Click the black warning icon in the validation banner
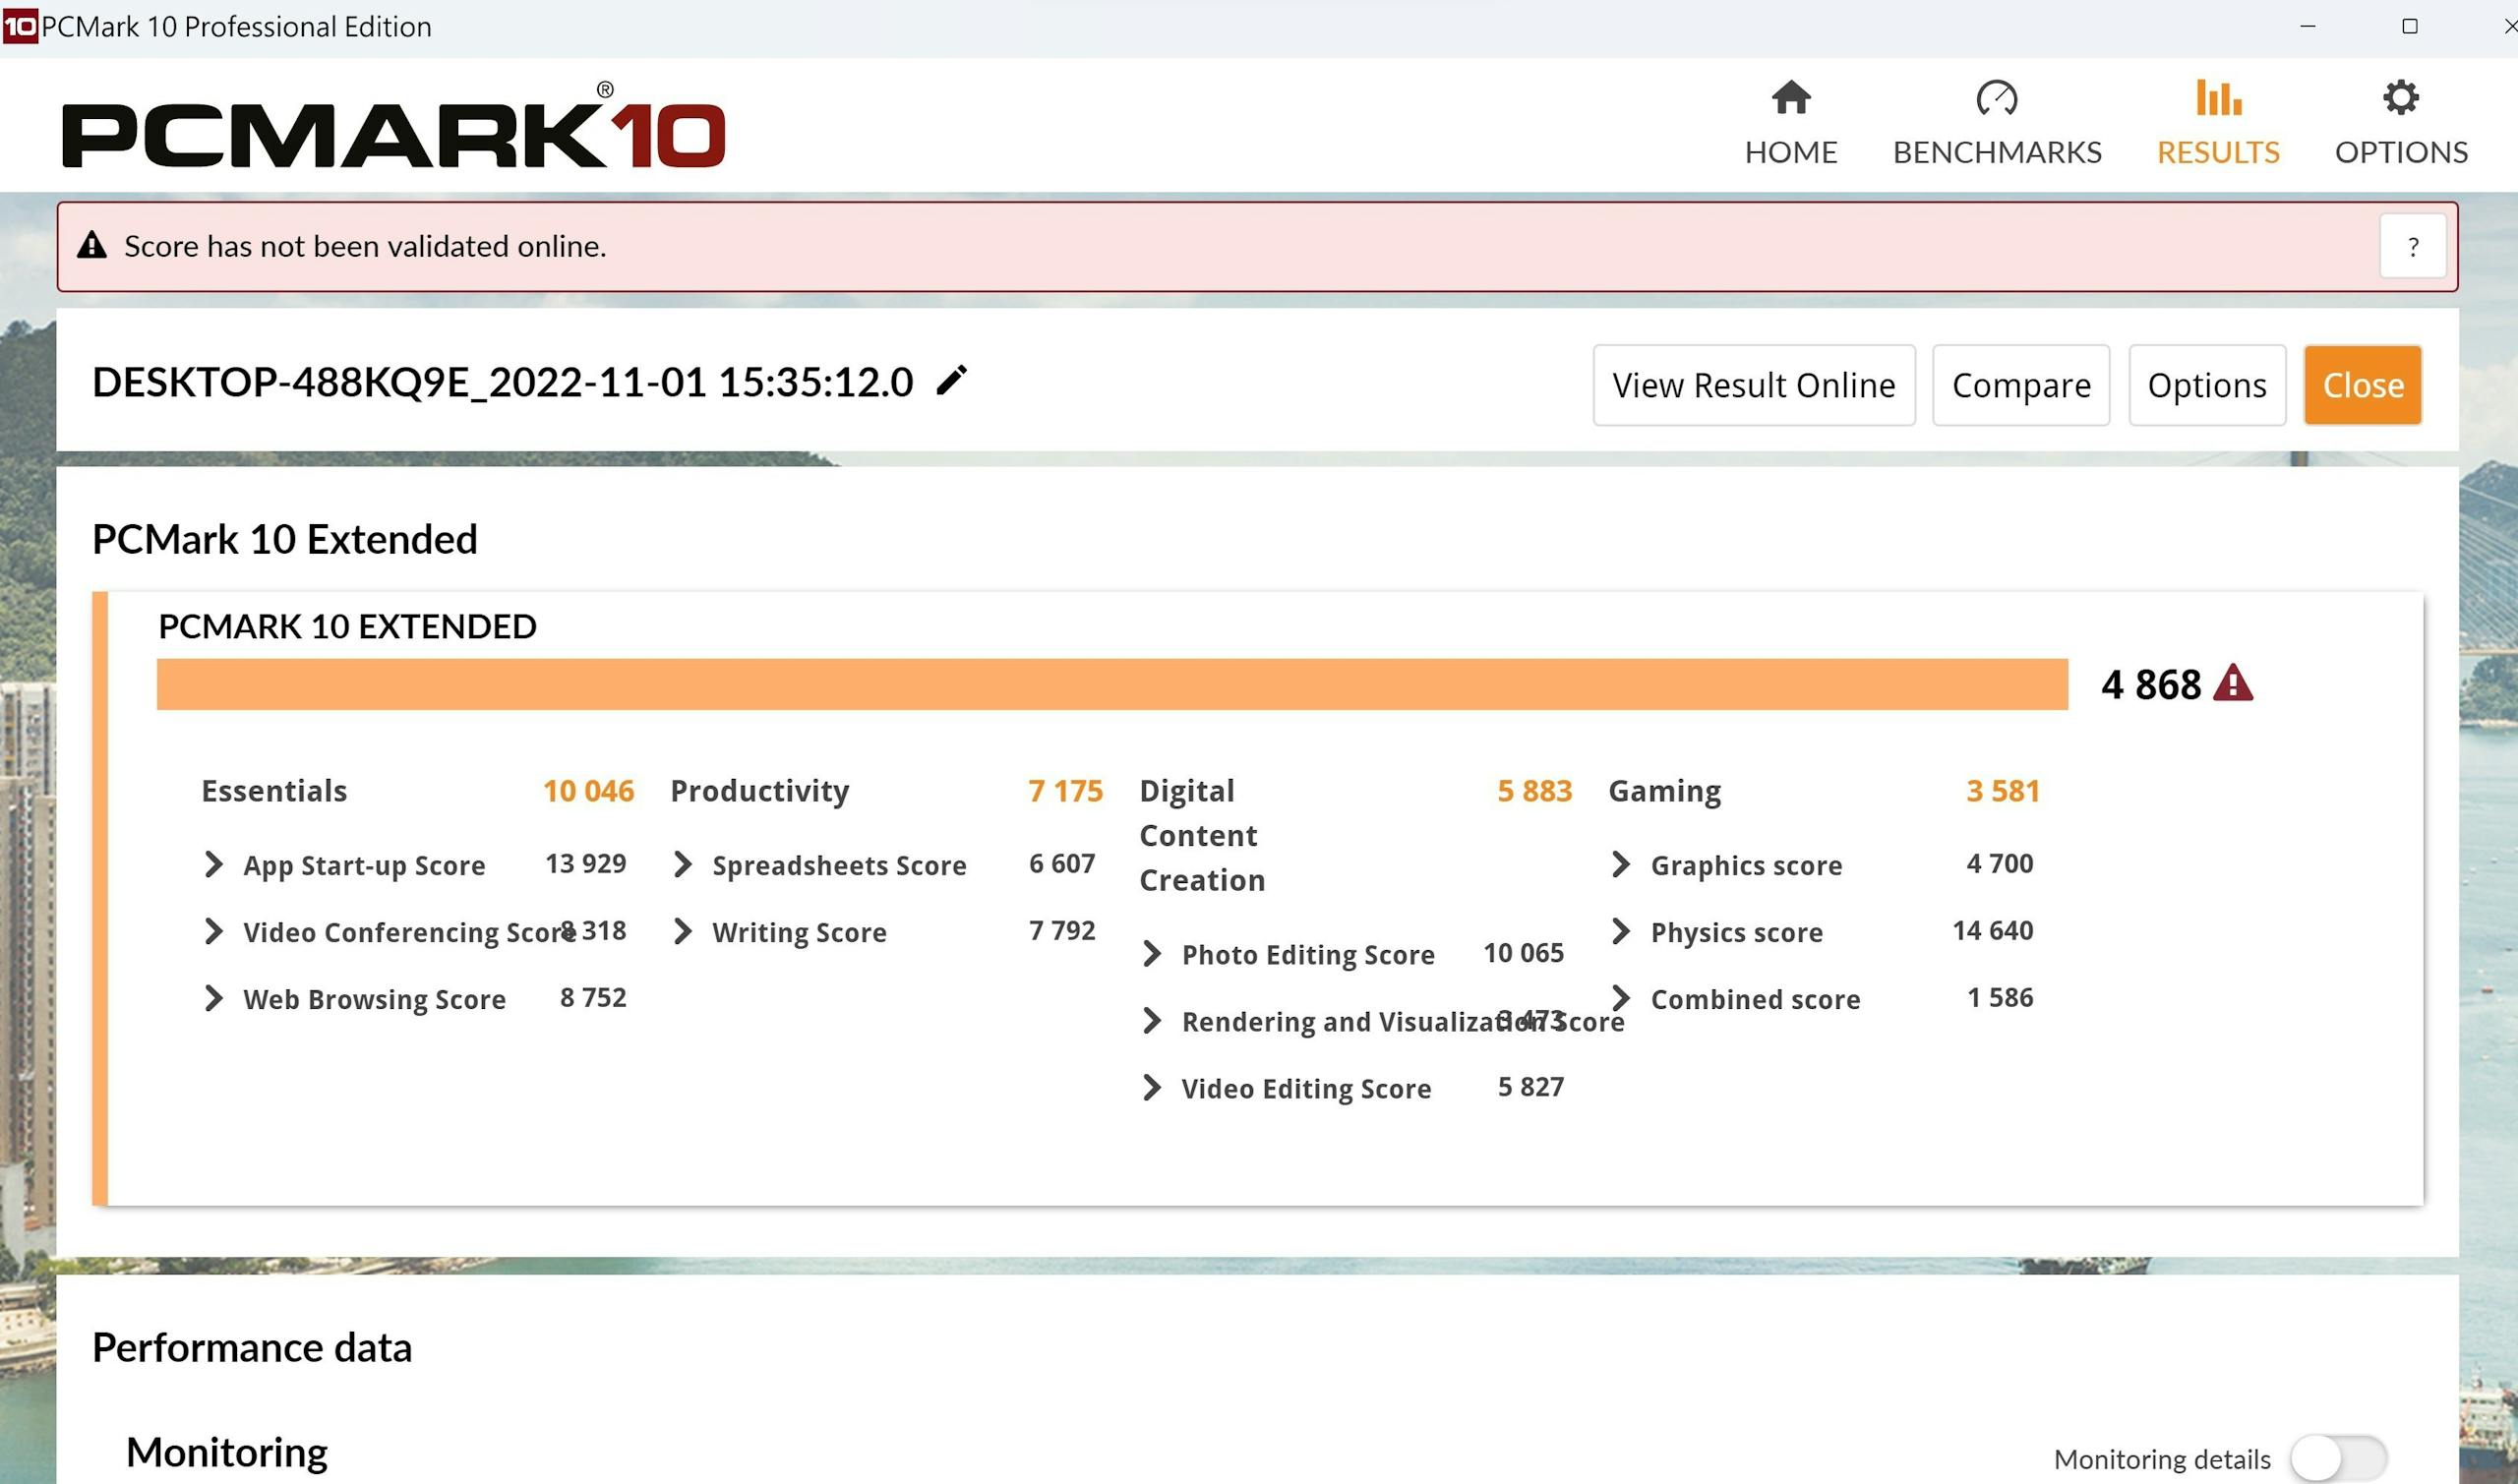Screen dimensions: 2518x1484 click(92, 245)
